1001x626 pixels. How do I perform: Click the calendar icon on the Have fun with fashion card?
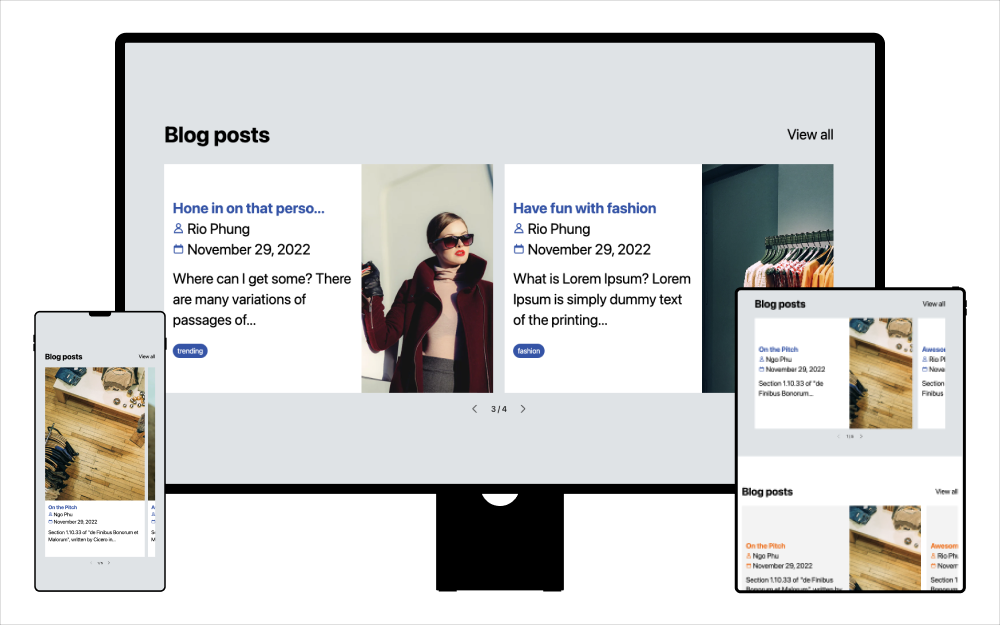point(519,250)
